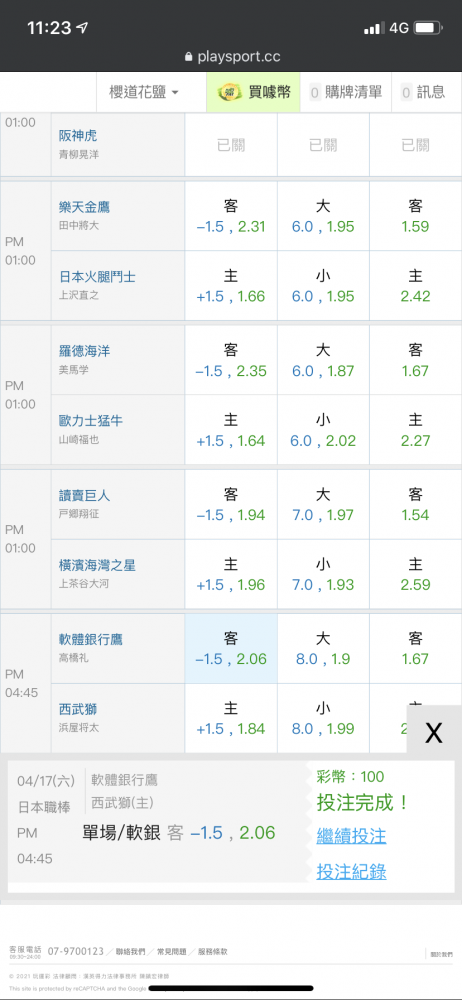Open the 櫻道花鹽 account dropdown
Image resolution: width=462 pixels, height=1000 pixels.
[144, 92]
